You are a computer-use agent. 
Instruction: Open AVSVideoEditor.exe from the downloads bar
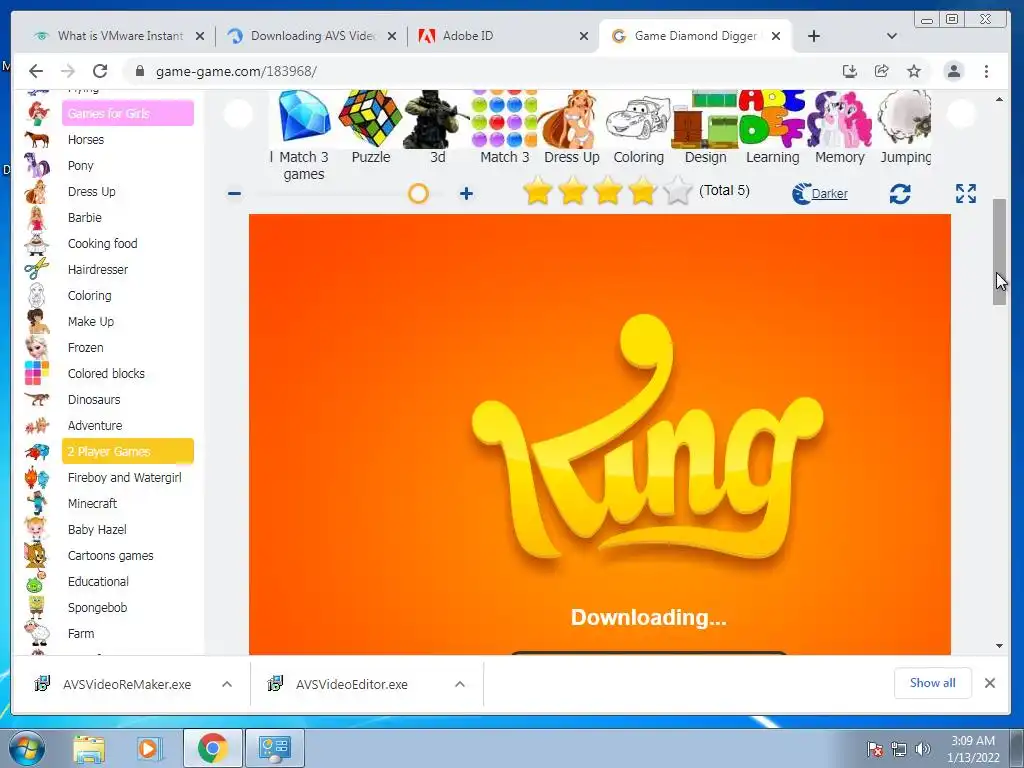(351, 684)
